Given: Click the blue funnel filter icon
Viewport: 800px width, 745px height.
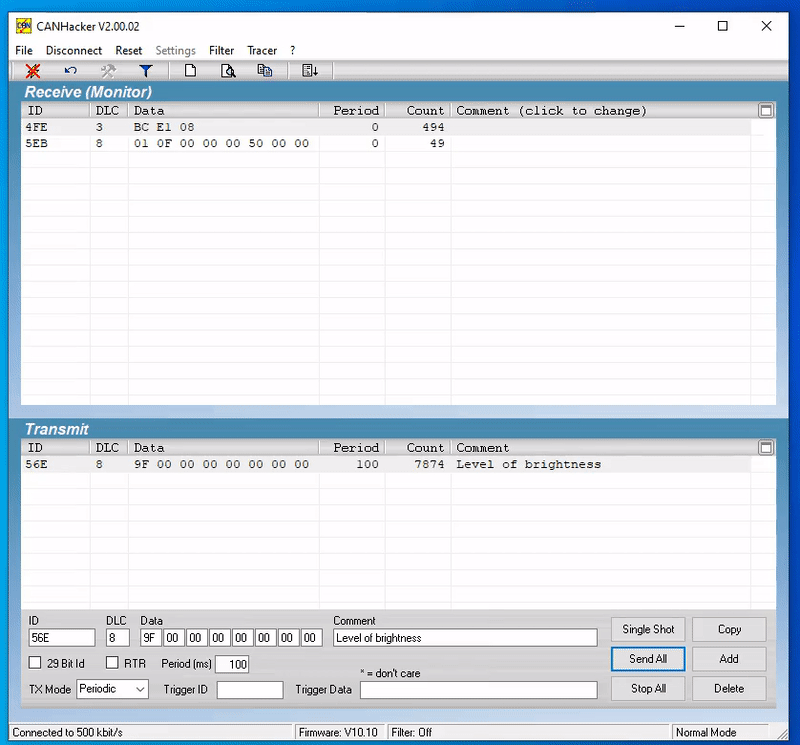Looking at the screenshot, I should 146,71.
